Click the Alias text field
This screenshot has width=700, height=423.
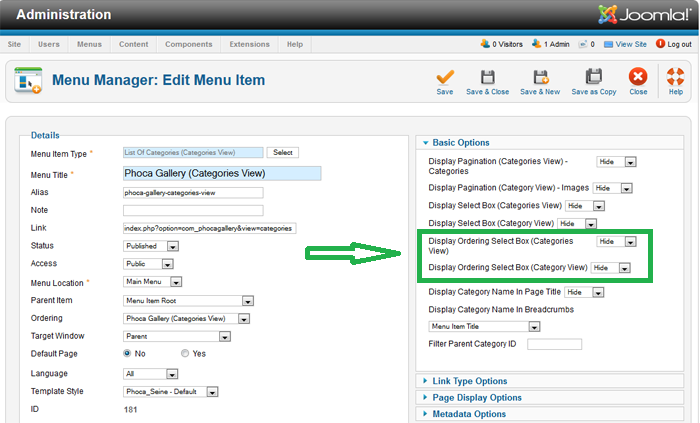[193, 192]
